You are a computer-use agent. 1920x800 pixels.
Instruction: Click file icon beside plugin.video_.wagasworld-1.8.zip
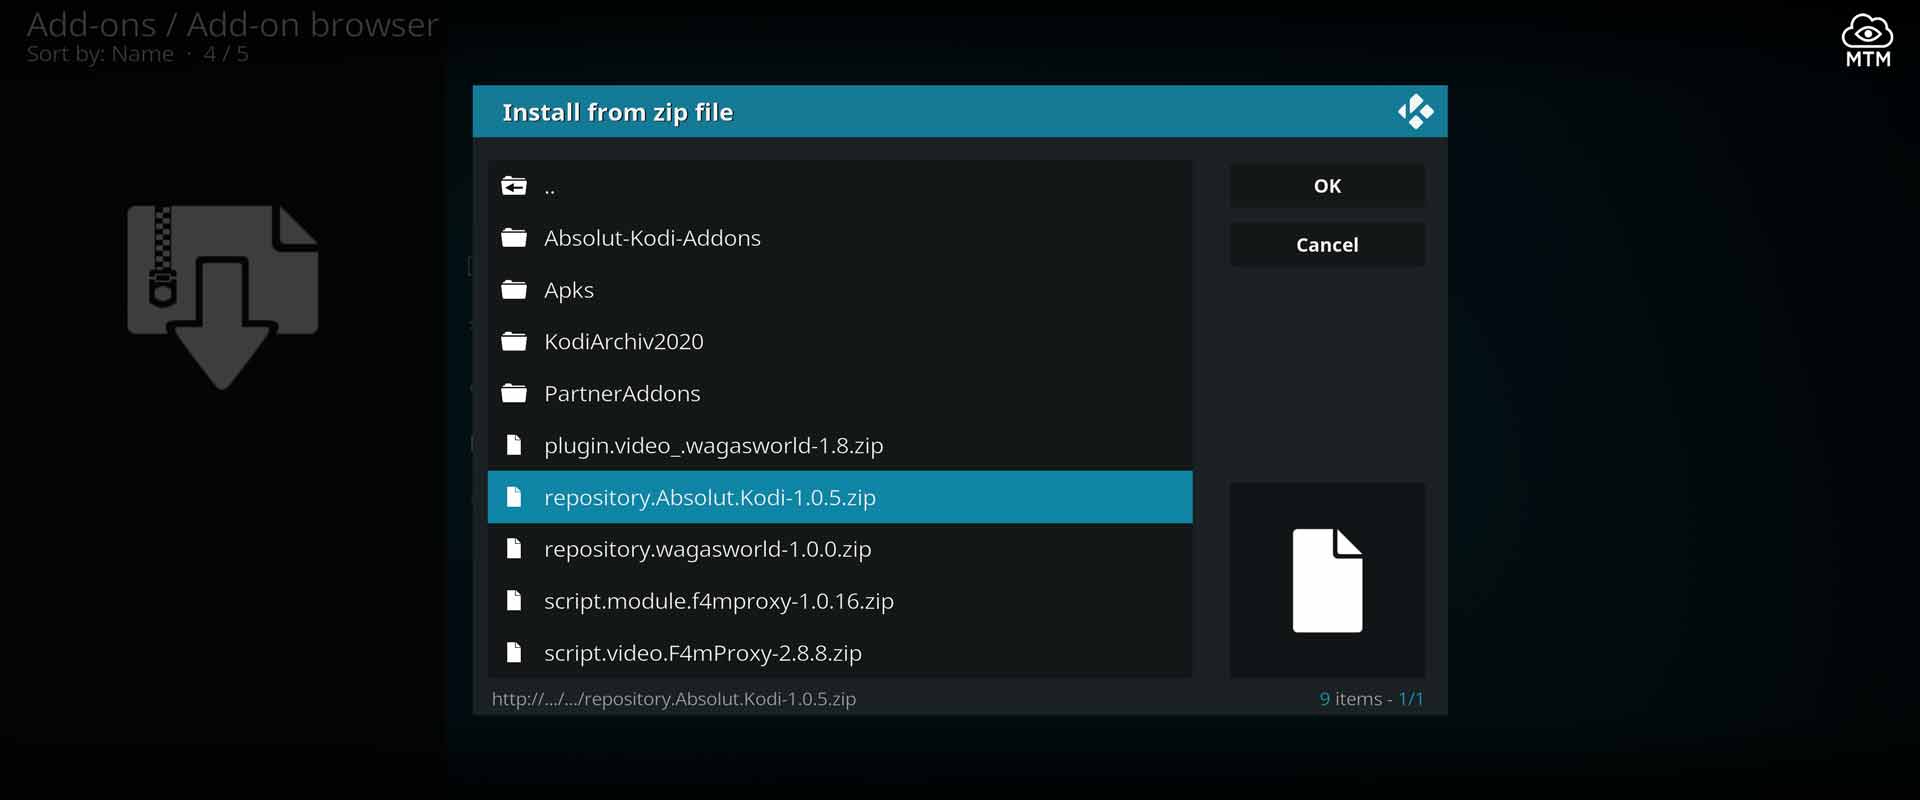pyautogui.click(x=514, y=445)
